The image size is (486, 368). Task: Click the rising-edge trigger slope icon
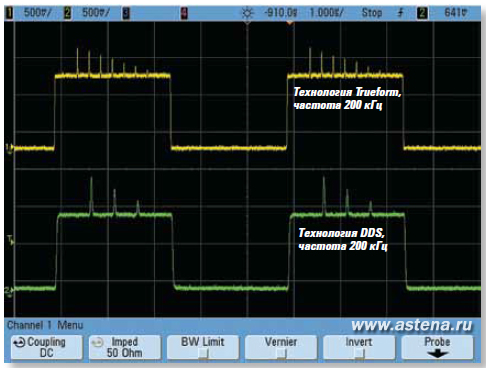(x=400, y=13)
